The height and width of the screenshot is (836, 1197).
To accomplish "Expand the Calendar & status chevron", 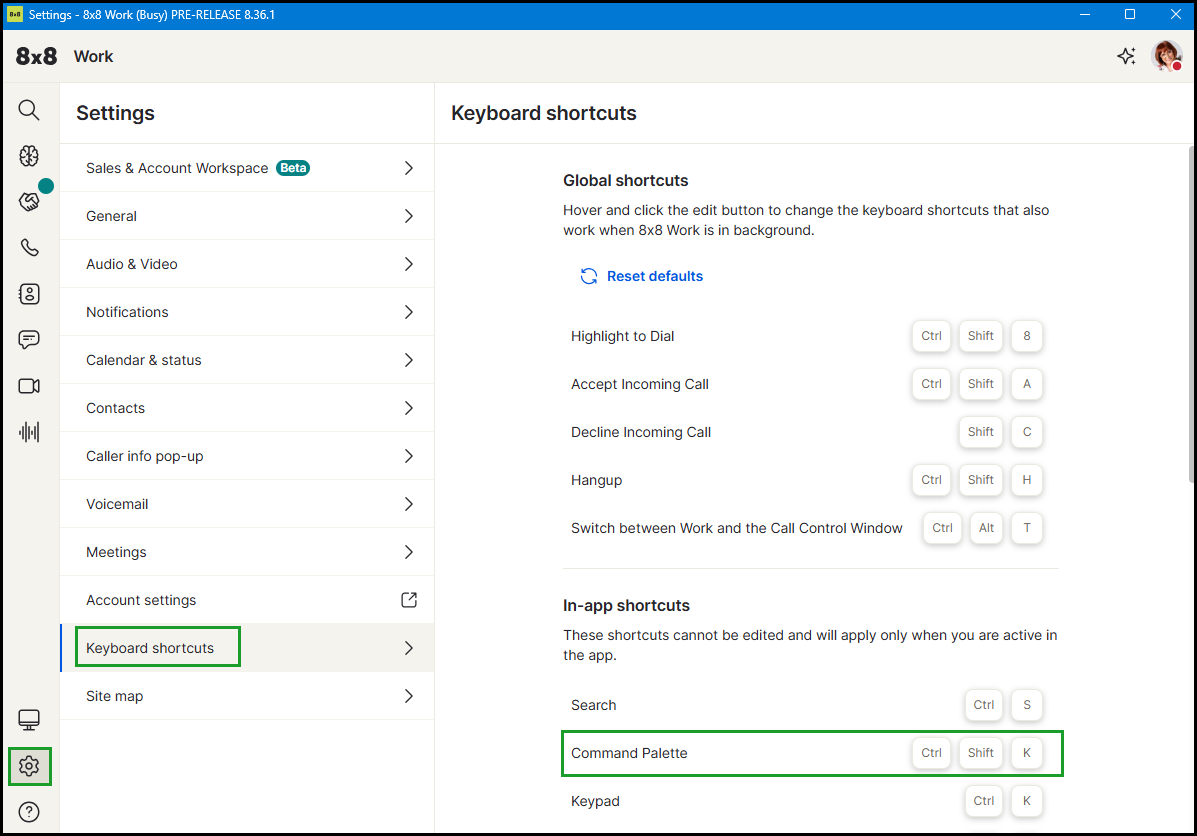I will [x=409, y=360].
